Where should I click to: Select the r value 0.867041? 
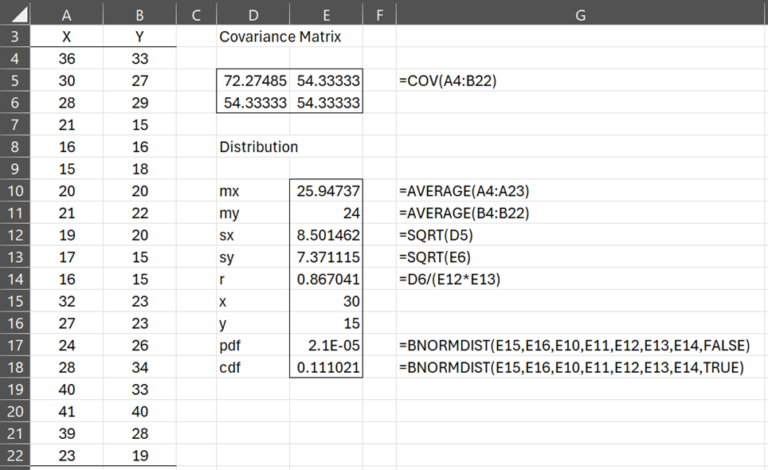coord(325,277)
